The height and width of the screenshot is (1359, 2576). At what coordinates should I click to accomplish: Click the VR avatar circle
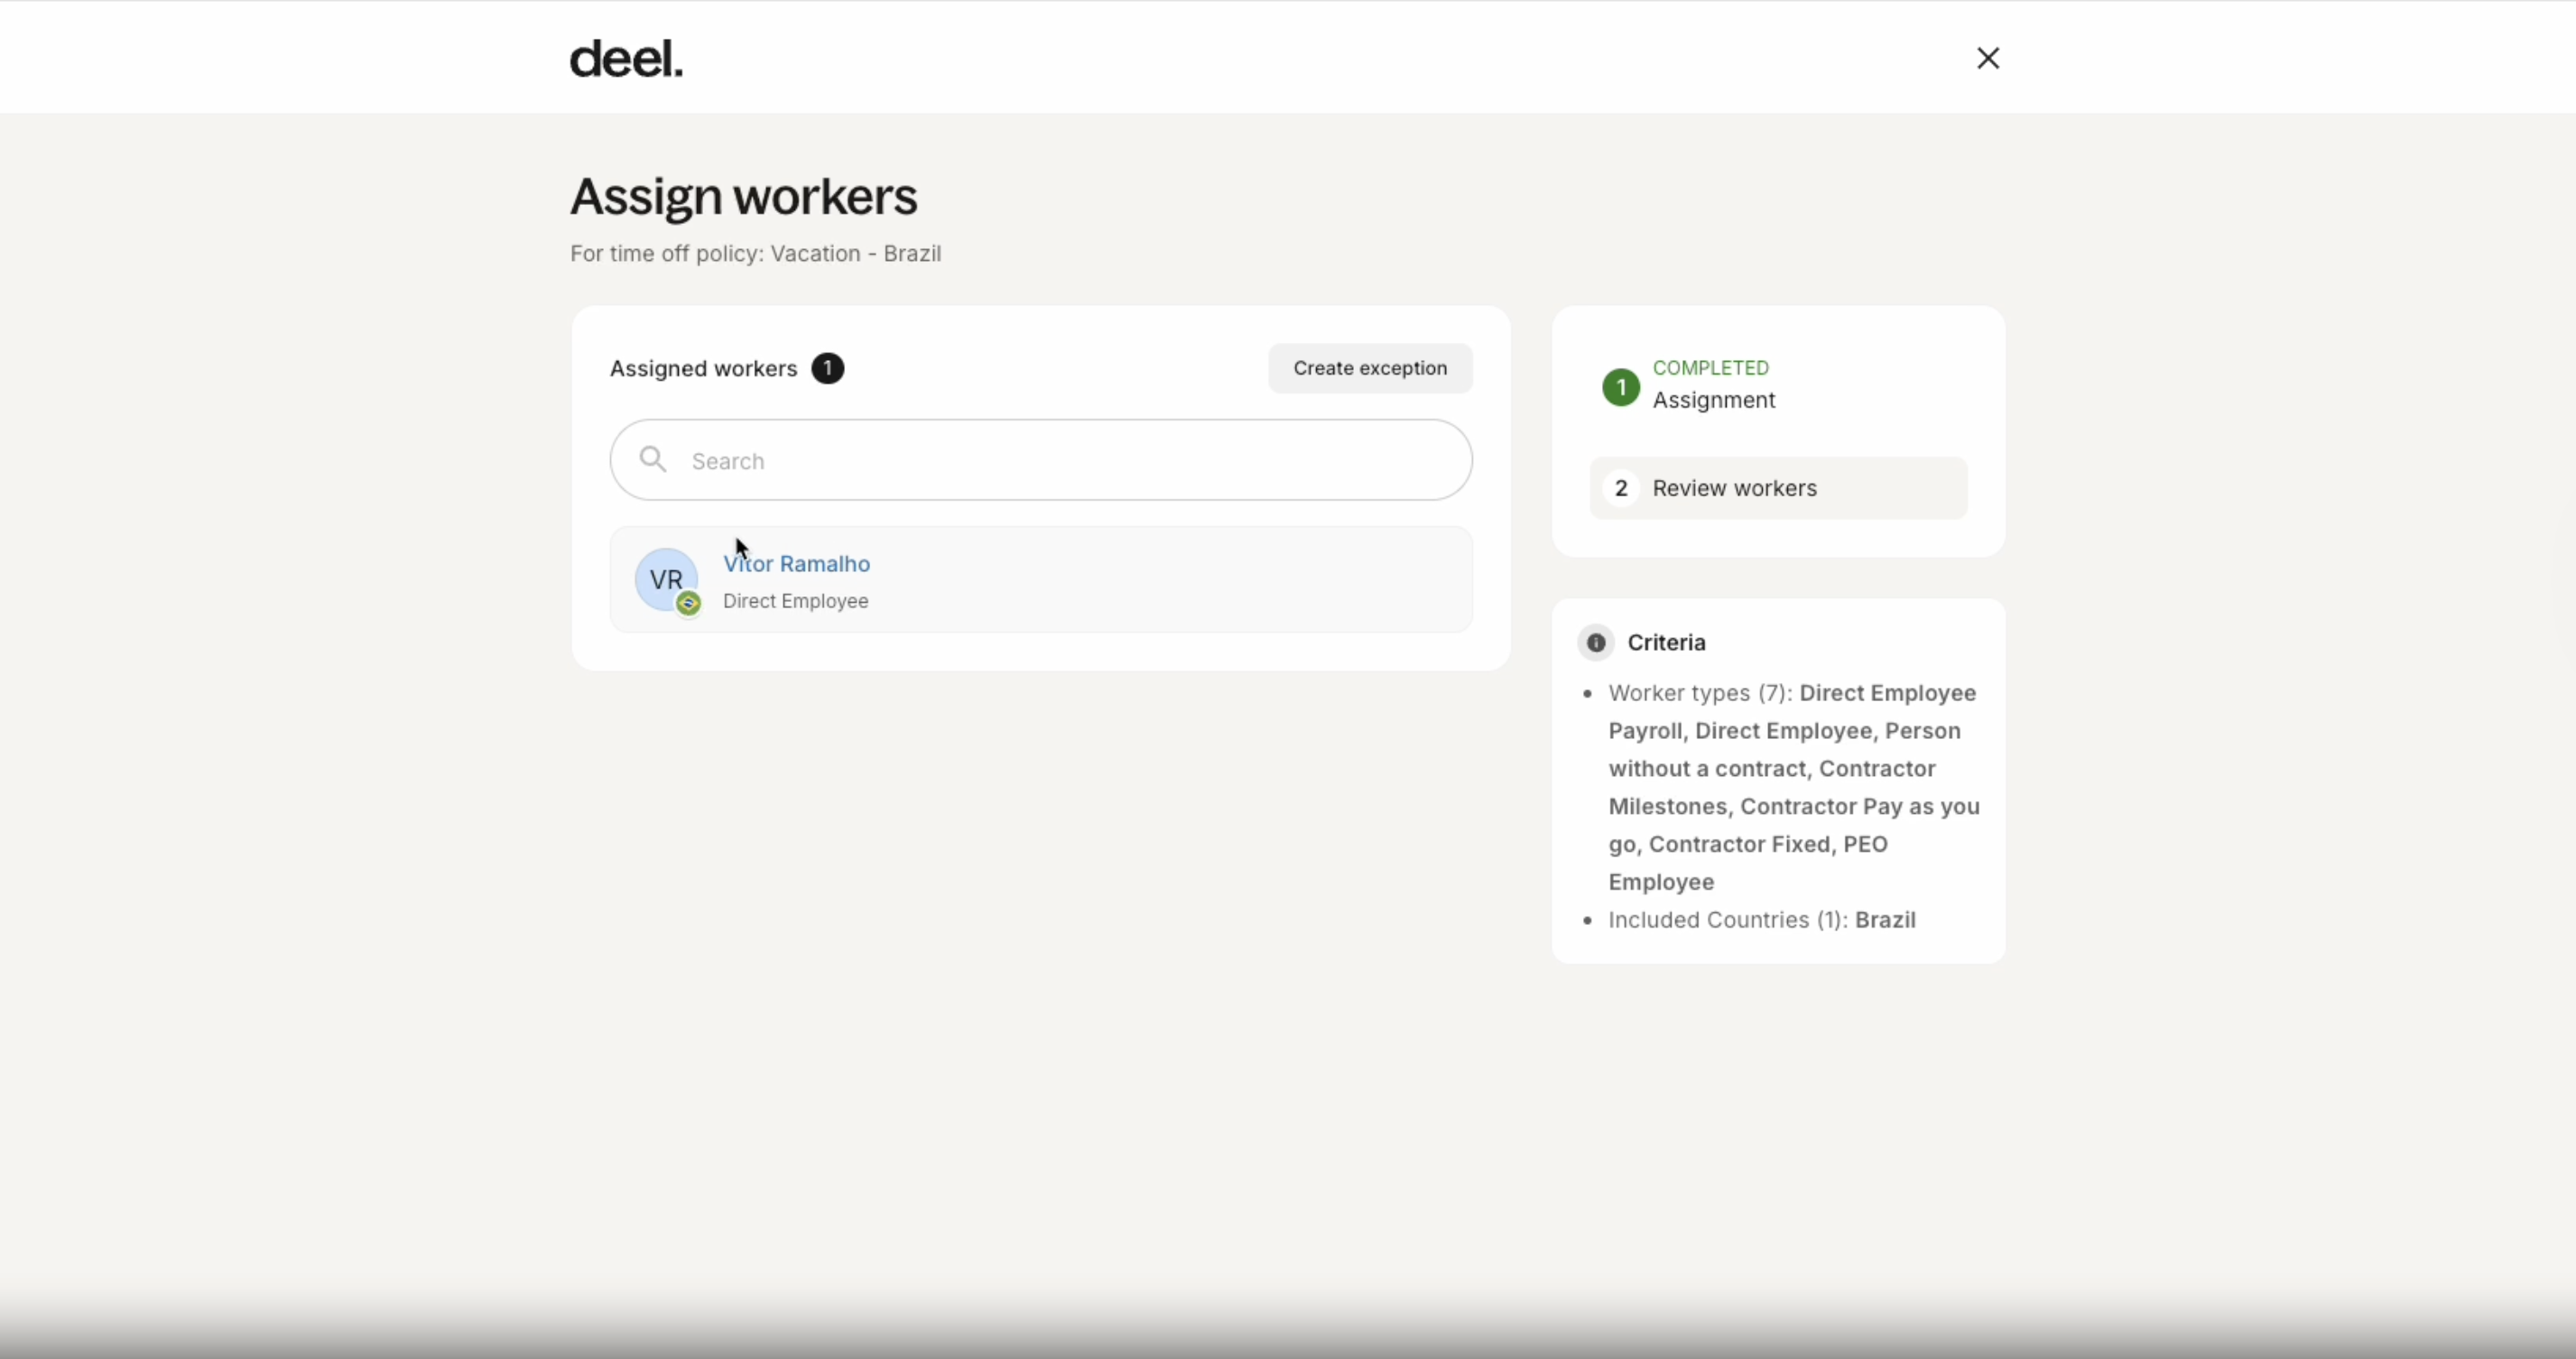[x=665, y=578]
